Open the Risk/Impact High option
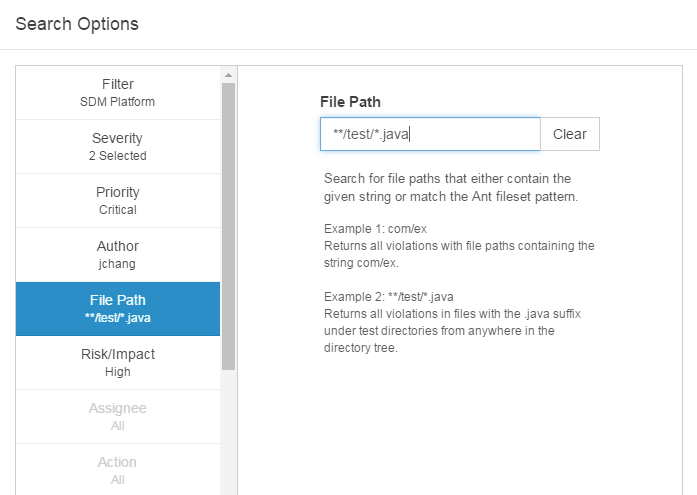This screenshot has width=697, height=495. coord(118,363)
